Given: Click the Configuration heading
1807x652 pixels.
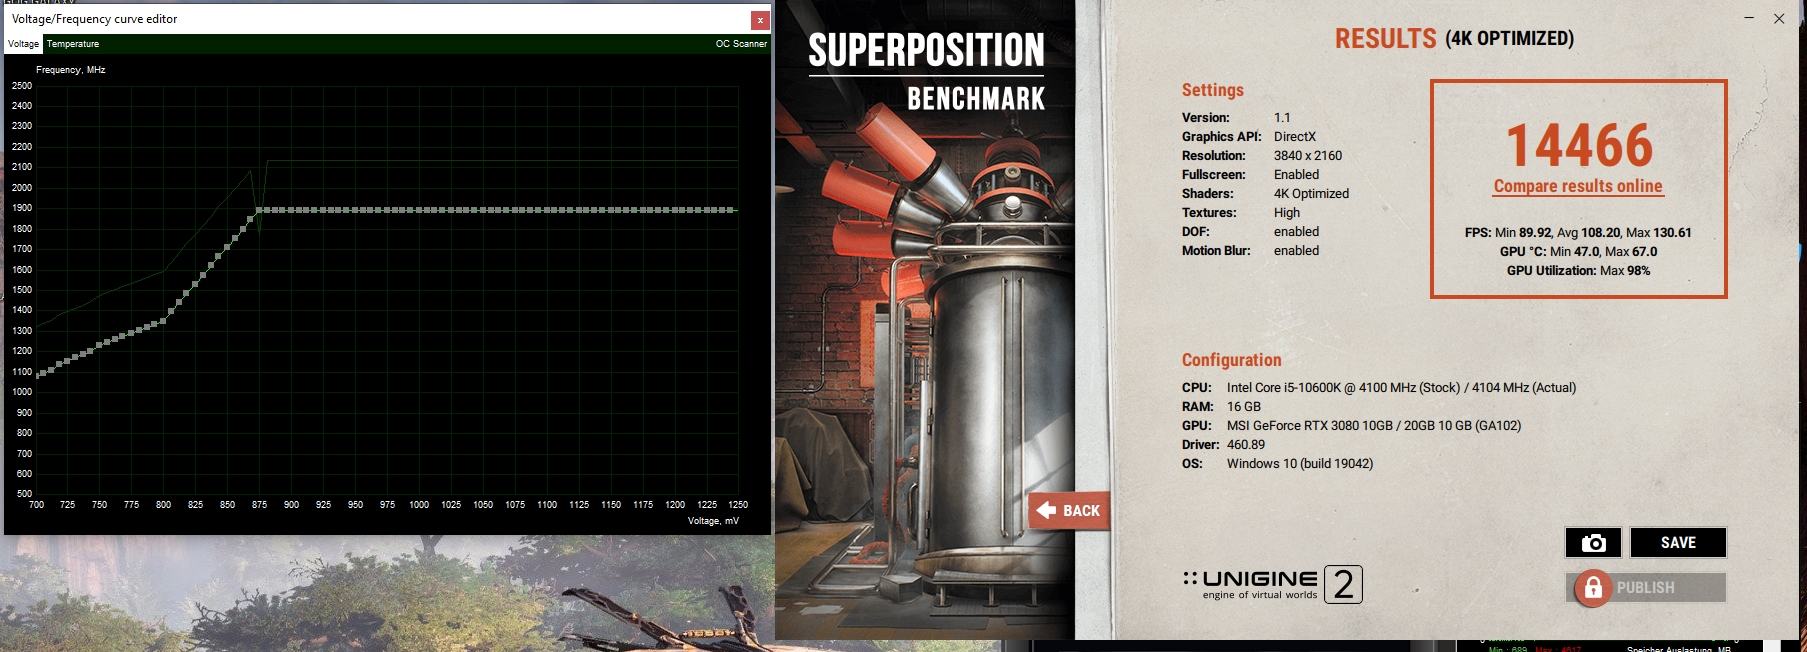Looking at the screenshot, I should [1231, 360].
